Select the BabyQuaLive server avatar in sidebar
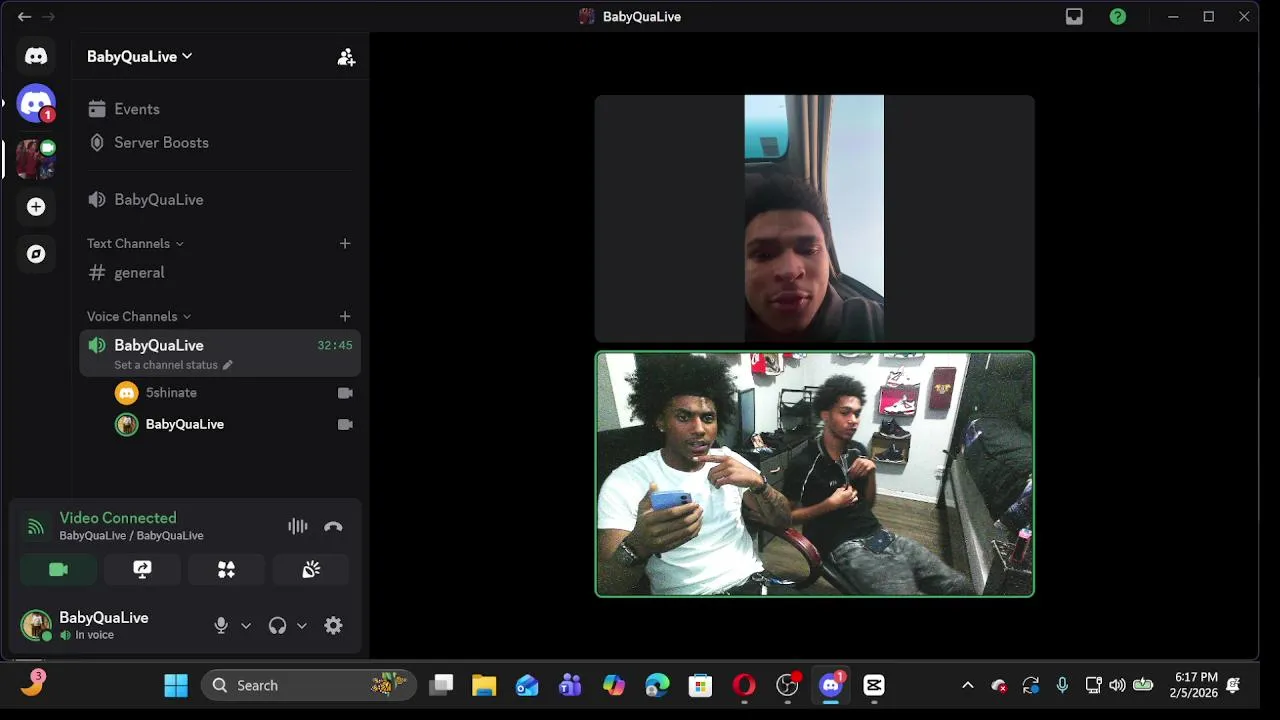The image size is (1280, 720). [36, 159]
